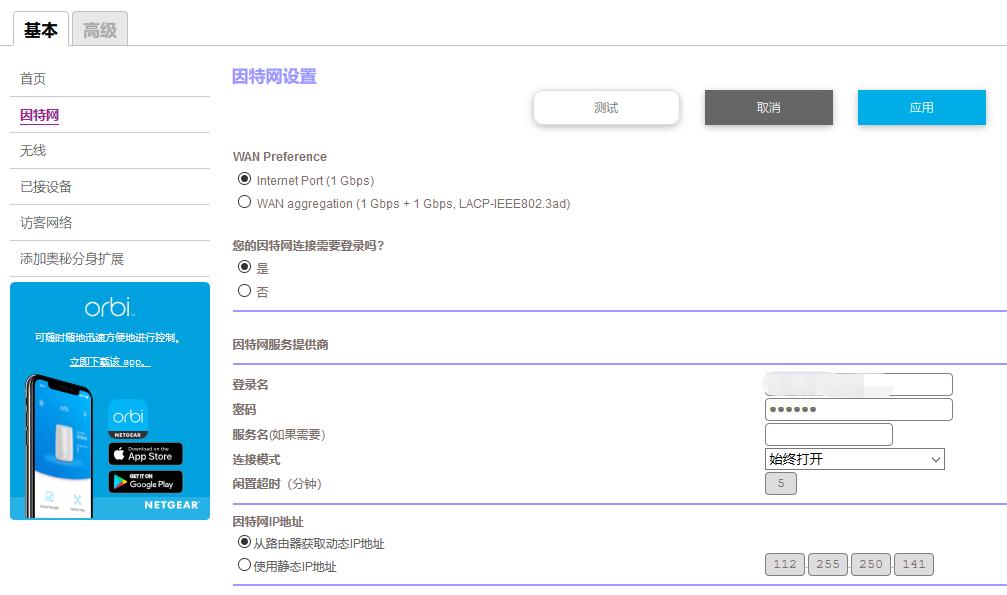Image resolution: width=1007 pixels, height=595 pixels.
Task: Click the 立即下载该 app link
Action: coord(109,361)
